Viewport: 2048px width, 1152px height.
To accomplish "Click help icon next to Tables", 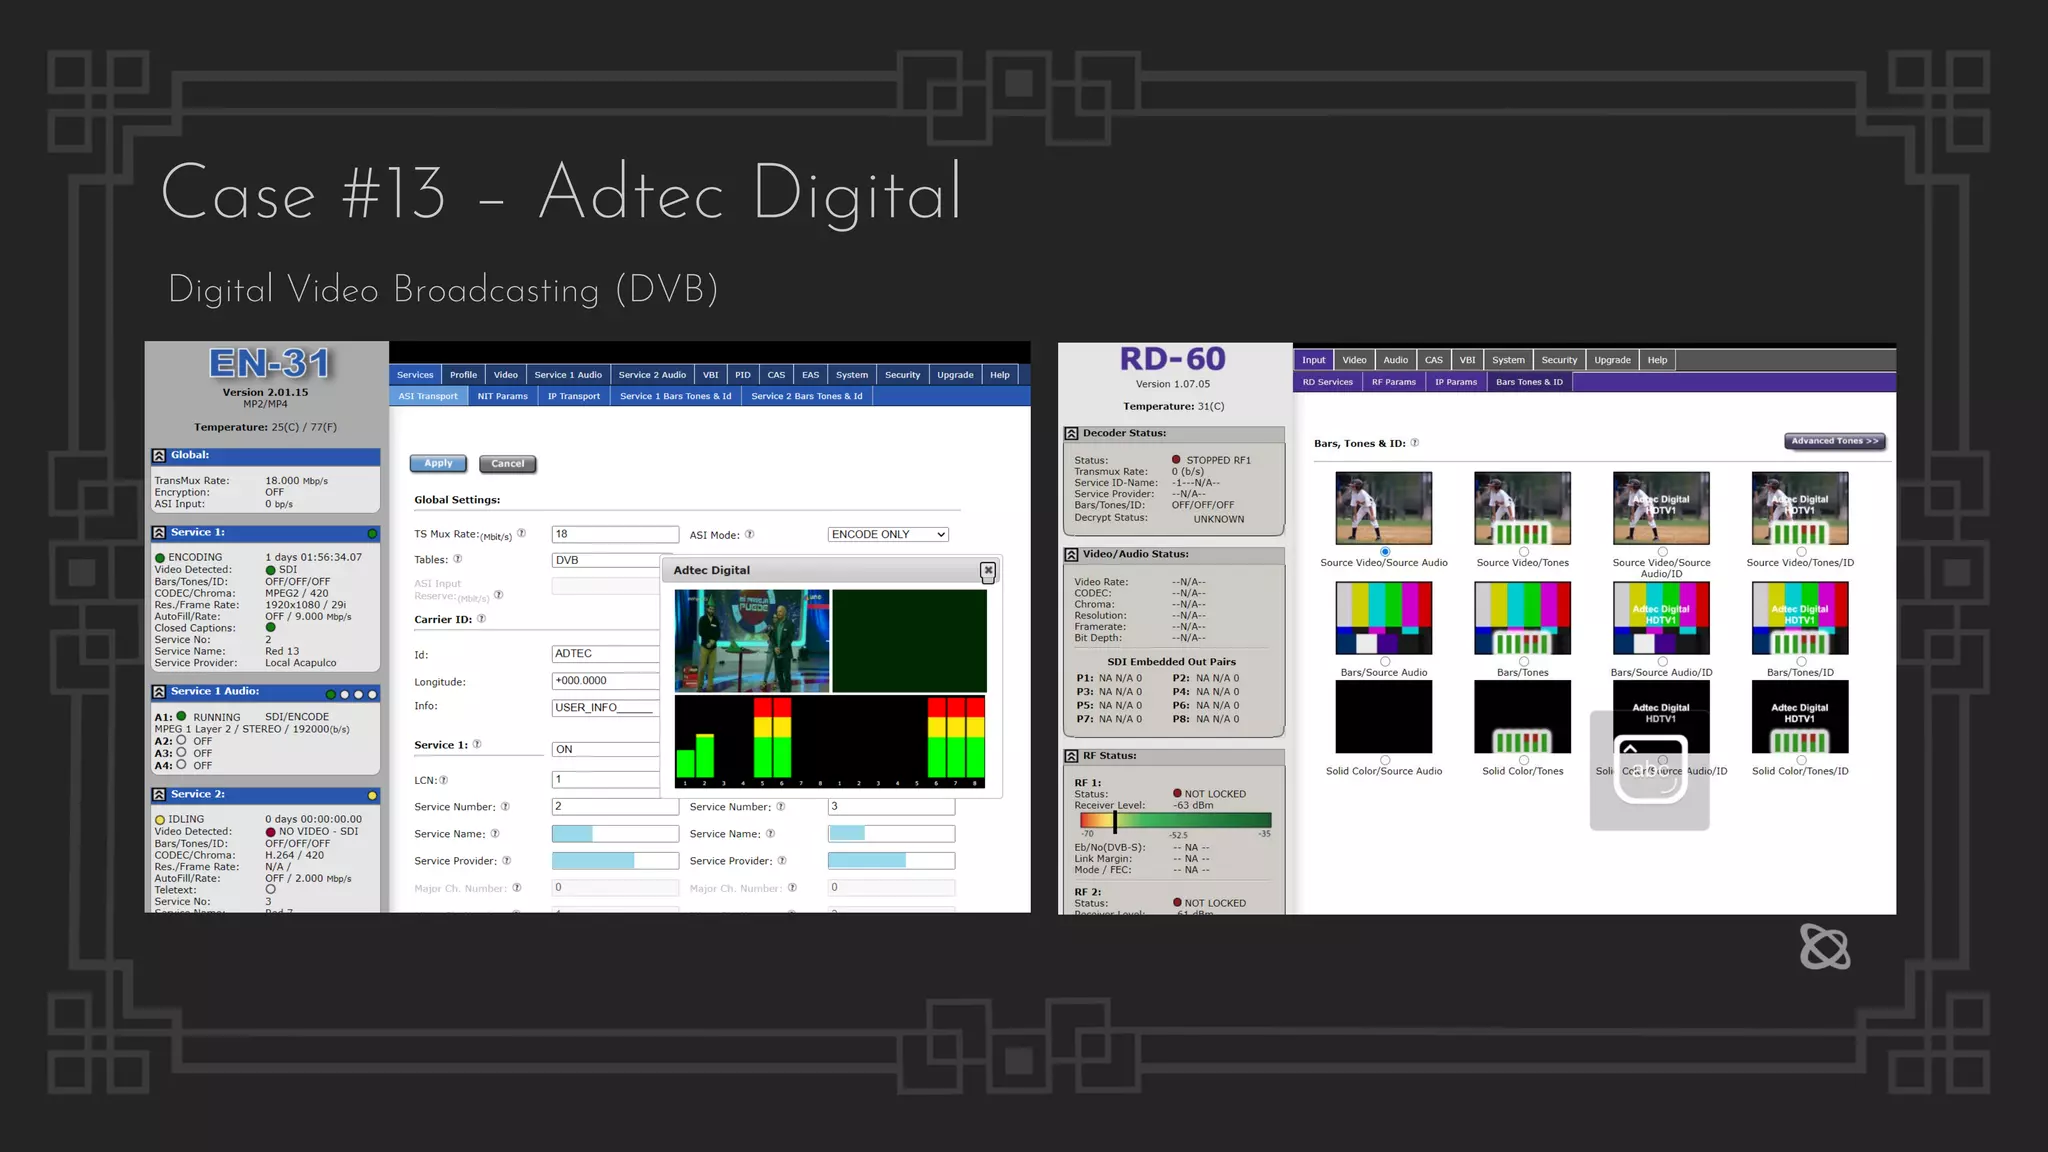I will pyautogui.click(x=457, y=560).
